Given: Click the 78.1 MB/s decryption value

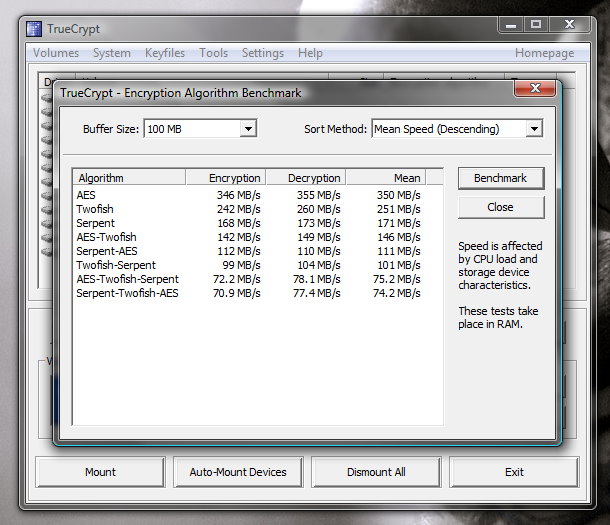Looking at the screenshot, I should 317,279.
